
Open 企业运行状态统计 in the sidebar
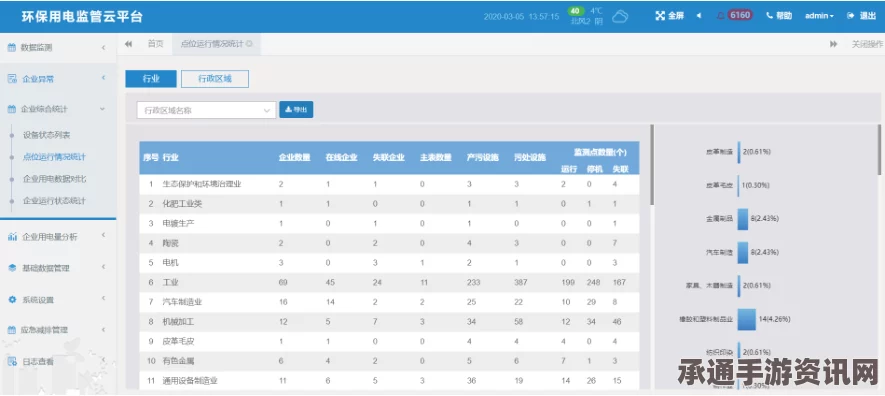[x=55, y=201]
